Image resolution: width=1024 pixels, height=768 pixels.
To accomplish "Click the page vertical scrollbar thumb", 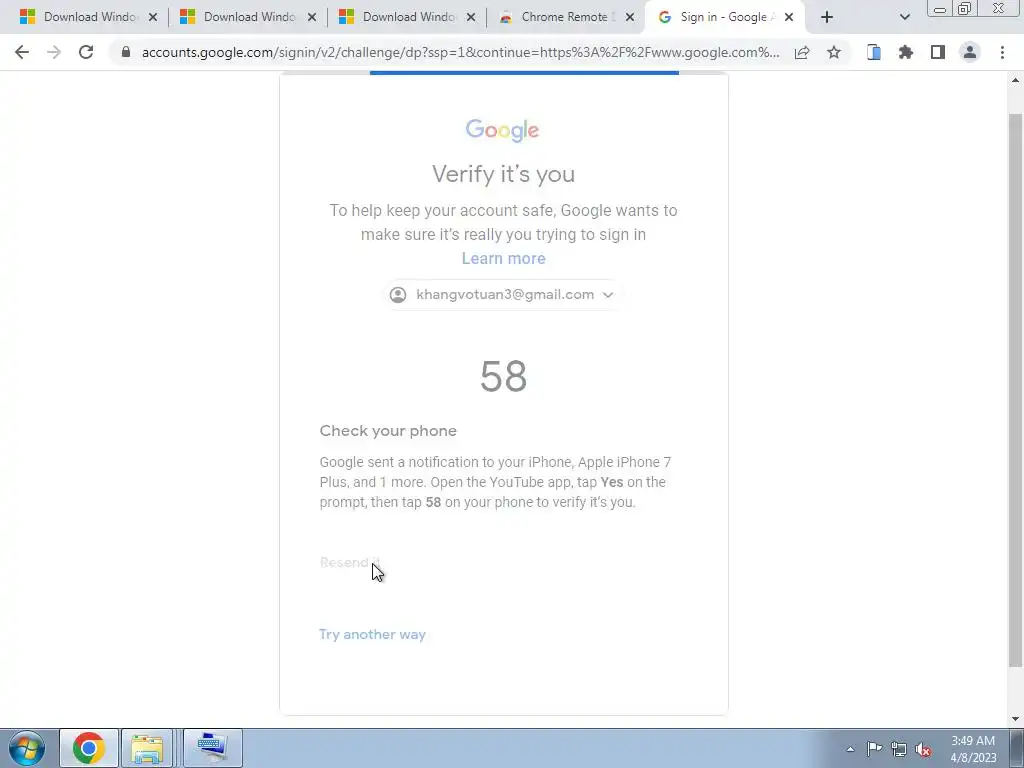I will point(1015,390).
